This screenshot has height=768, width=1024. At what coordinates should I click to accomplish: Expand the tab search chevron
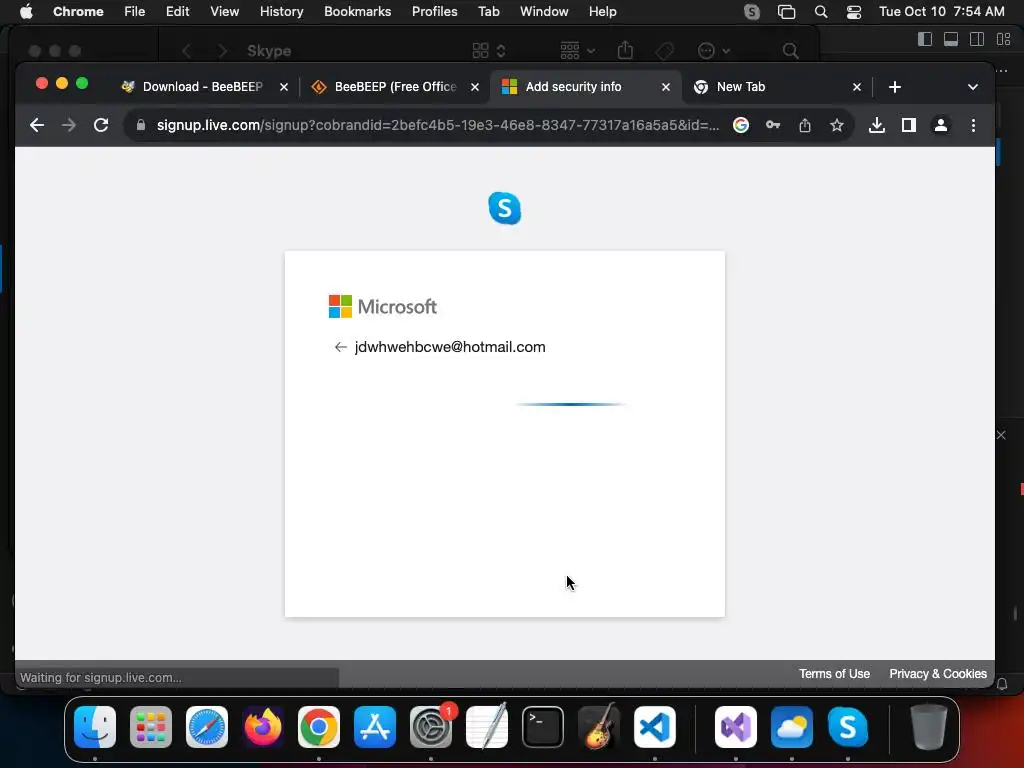point(972,87)
